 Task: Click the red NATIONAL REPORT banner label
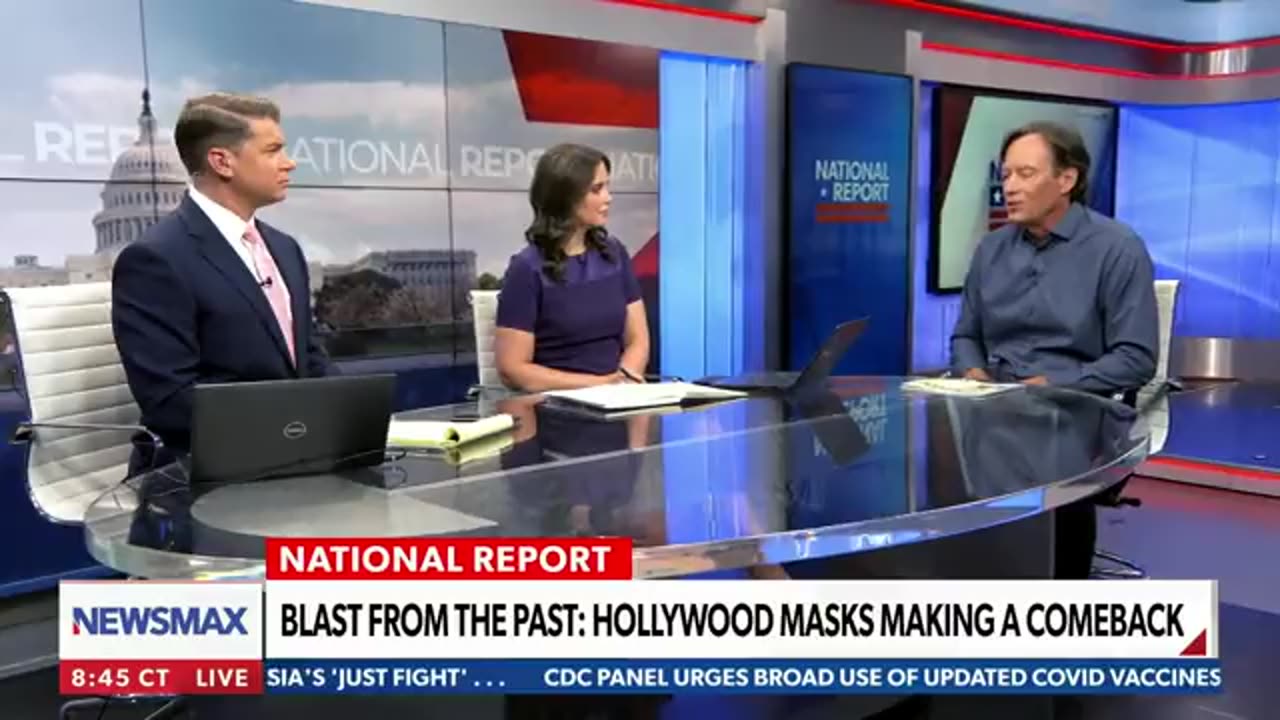tap(448, 559)
